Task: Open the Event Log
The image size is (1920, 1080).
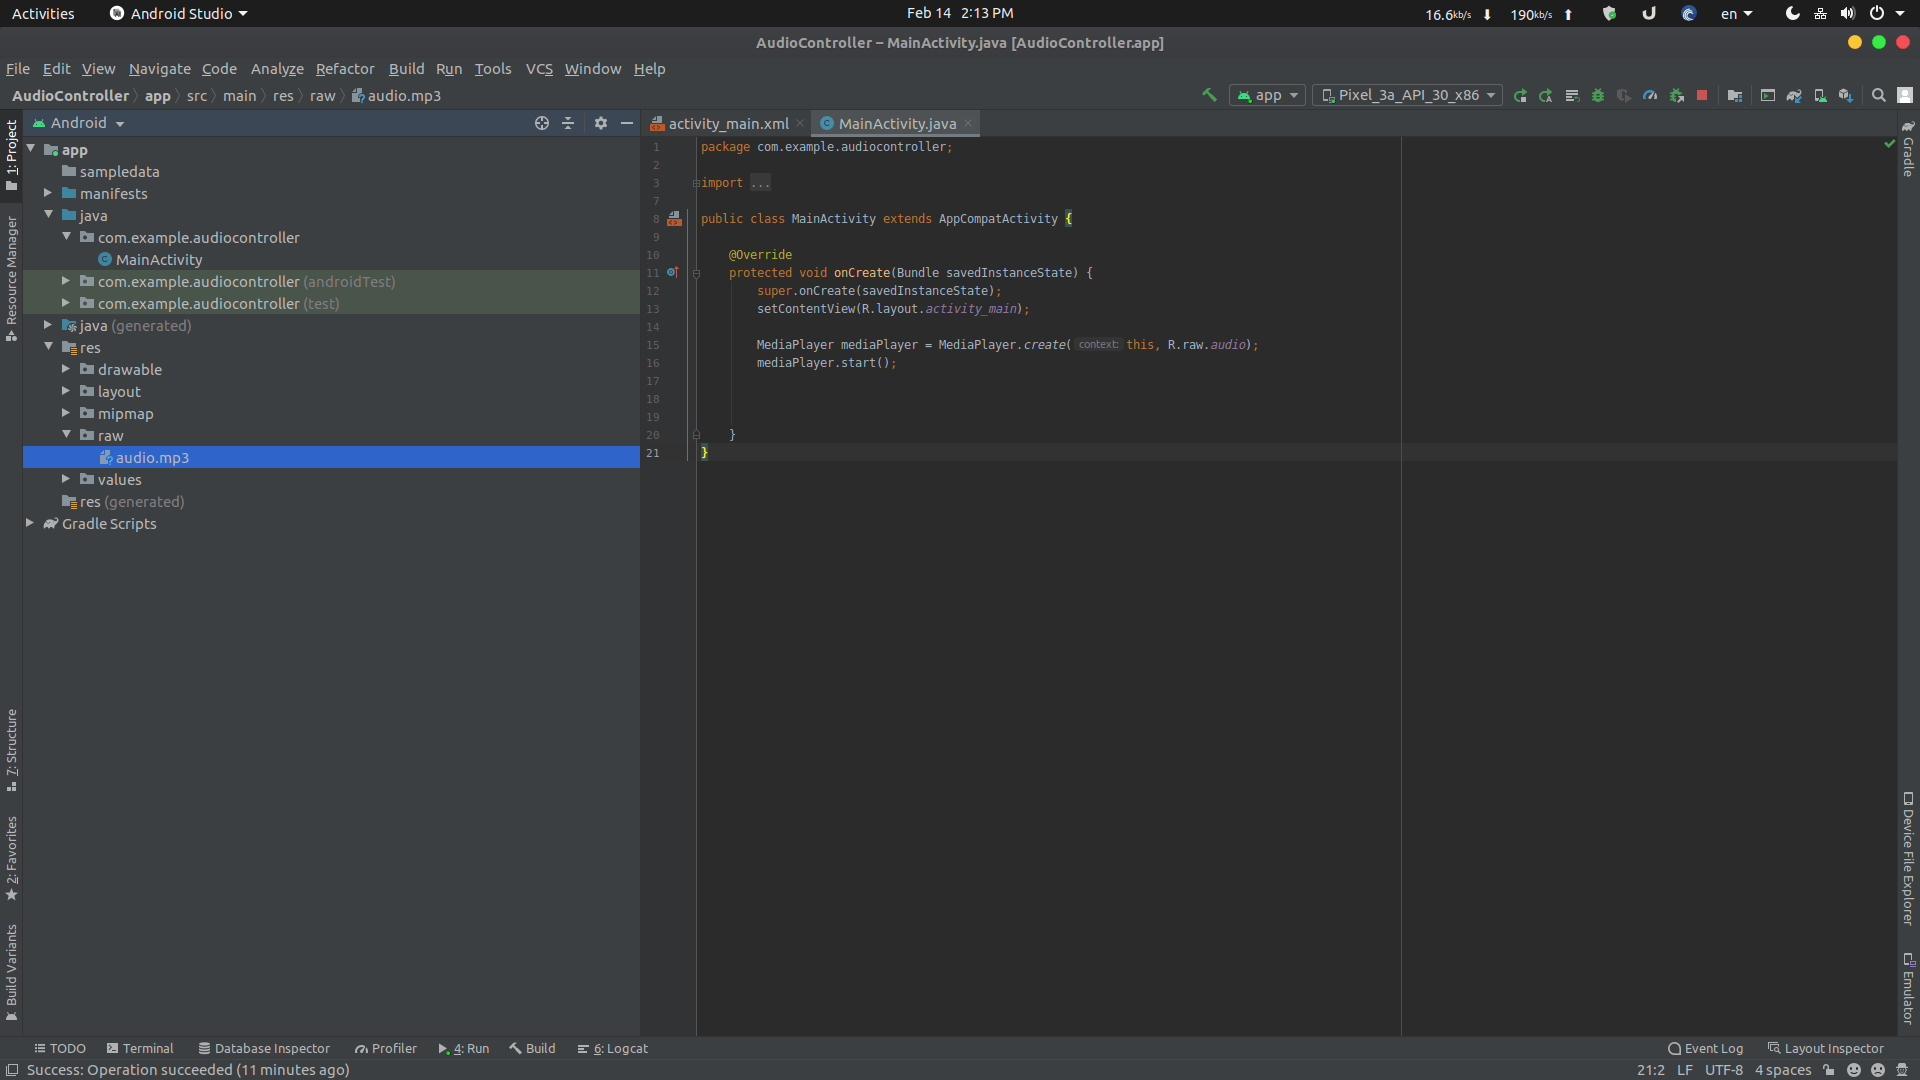Action: 1706,1049
